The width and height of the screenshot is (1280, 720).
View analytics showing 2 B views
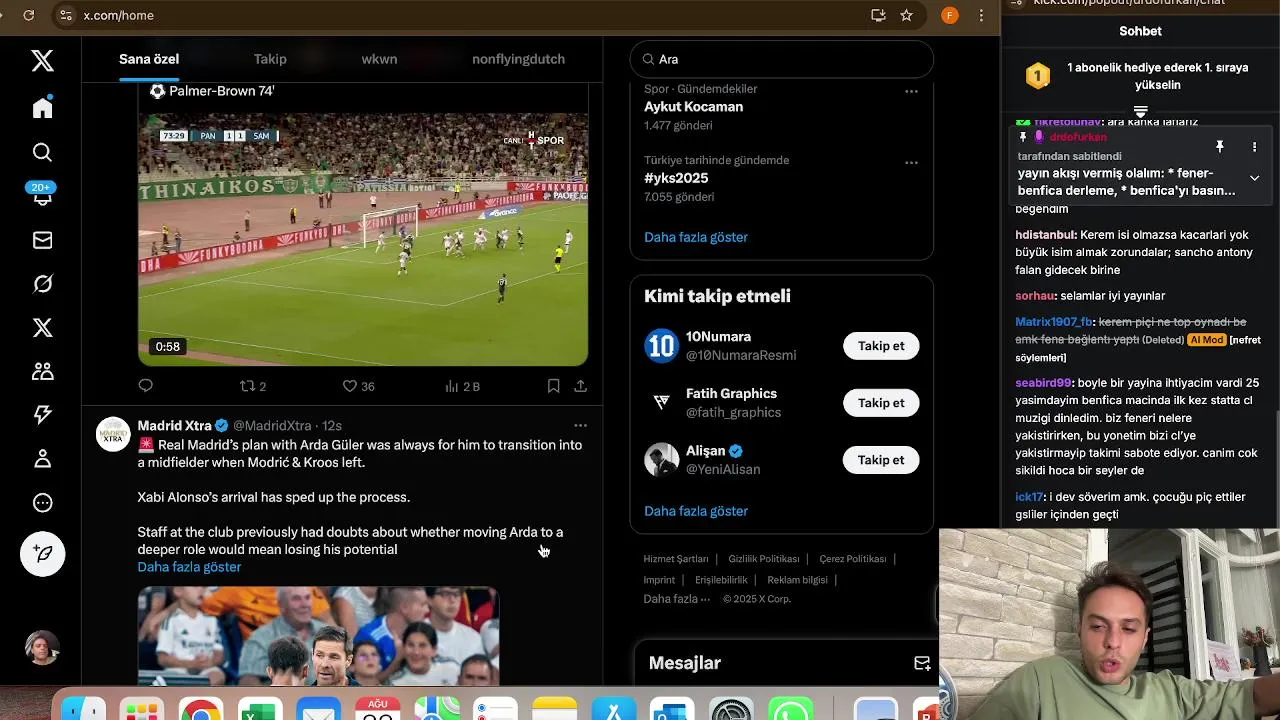(462, 386)
